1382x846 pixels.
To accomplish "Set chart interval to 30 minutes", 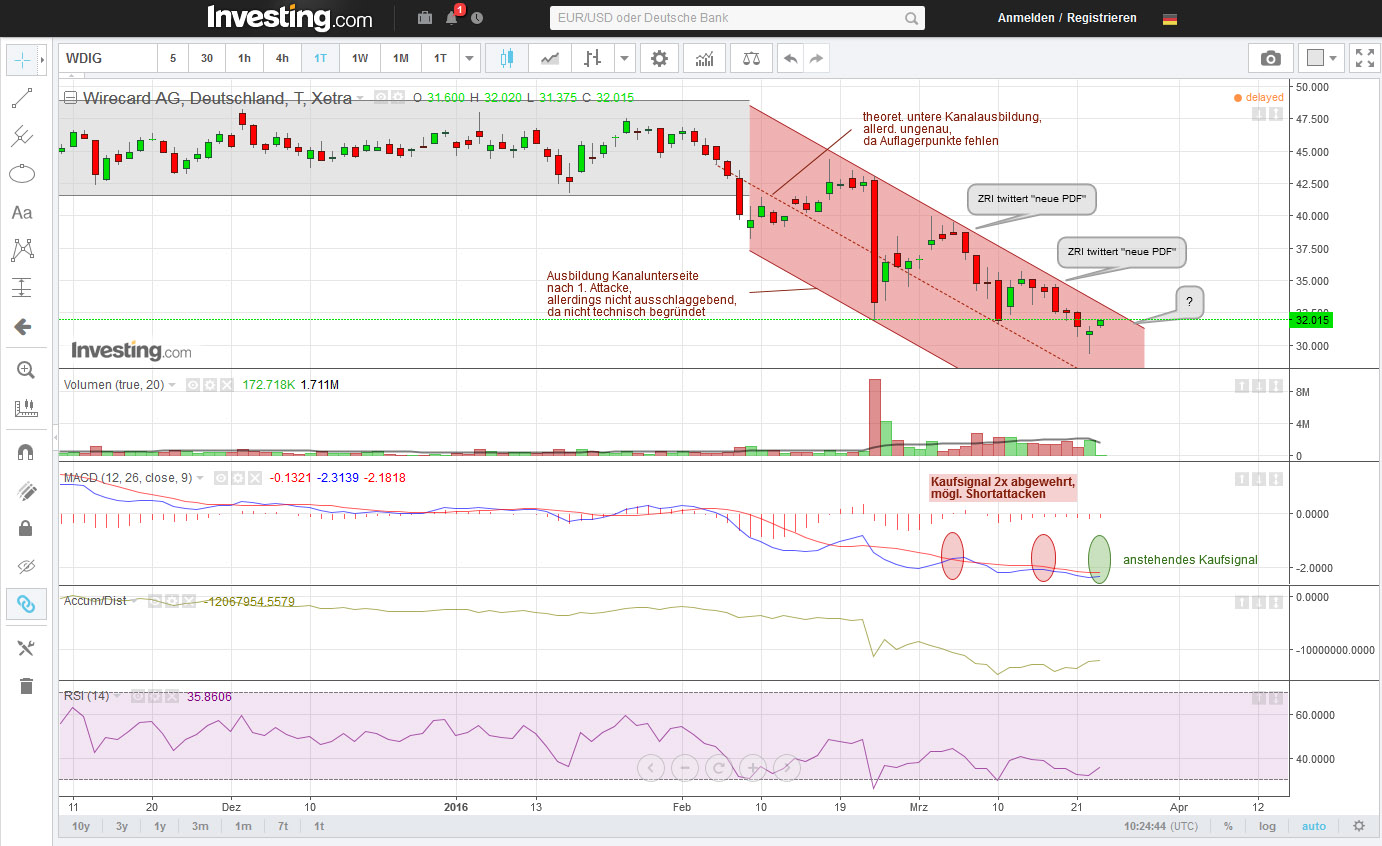I will point(207,58).
